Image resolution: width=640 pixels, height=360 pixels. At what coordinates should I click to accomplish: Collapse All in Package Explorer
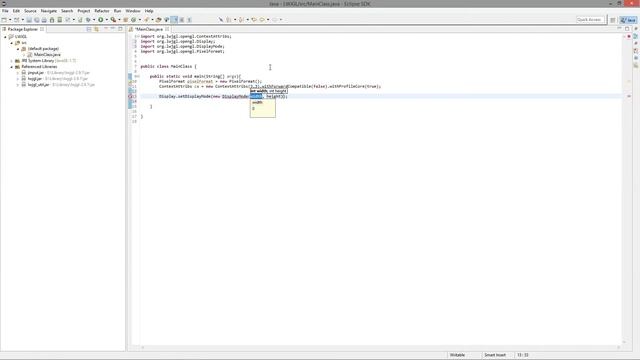(x=89, y=29)
